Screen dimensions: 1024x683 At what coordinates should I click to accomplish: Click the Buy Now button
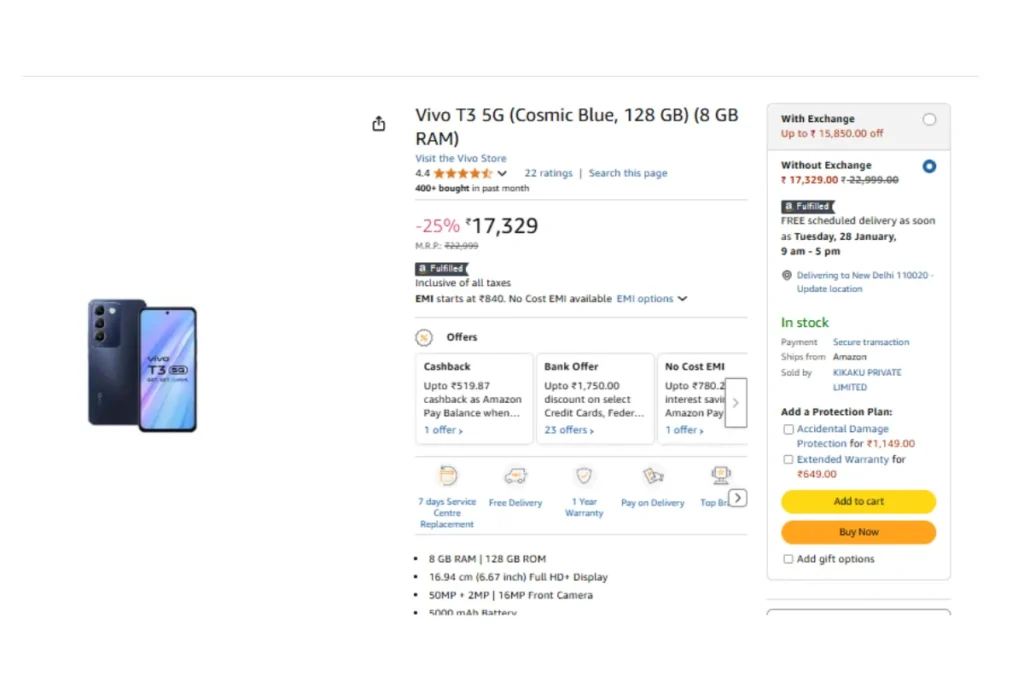[858, 532]
